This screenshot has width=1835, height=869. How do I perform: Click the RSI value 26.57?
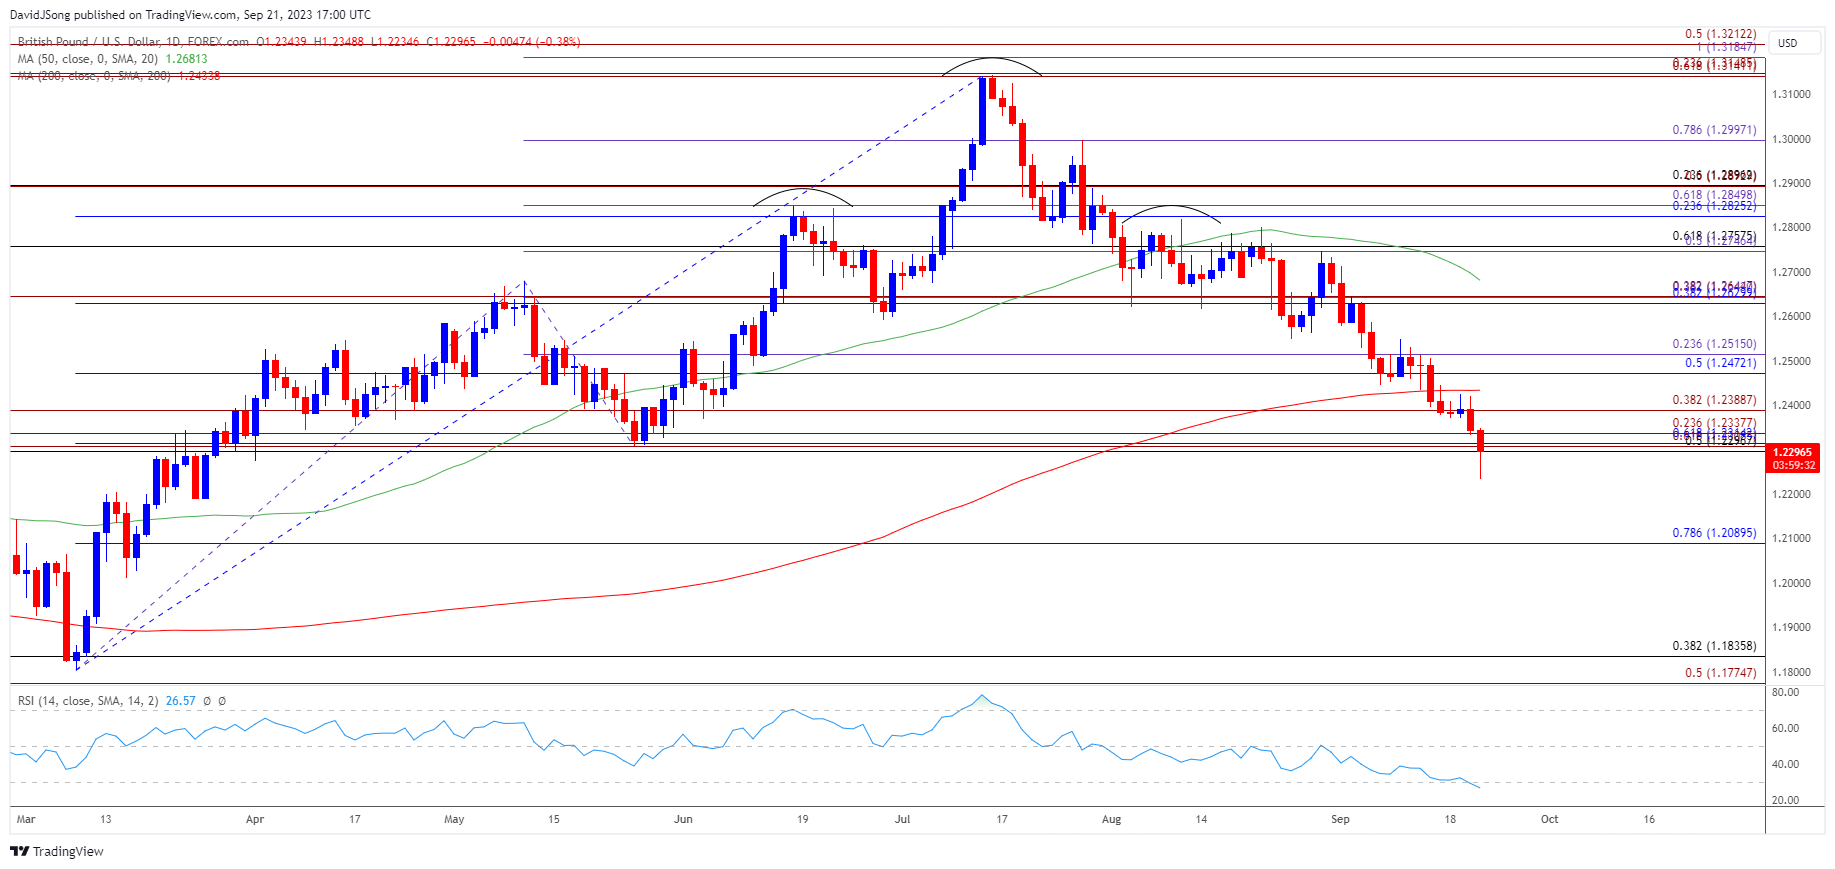[180, 701]
